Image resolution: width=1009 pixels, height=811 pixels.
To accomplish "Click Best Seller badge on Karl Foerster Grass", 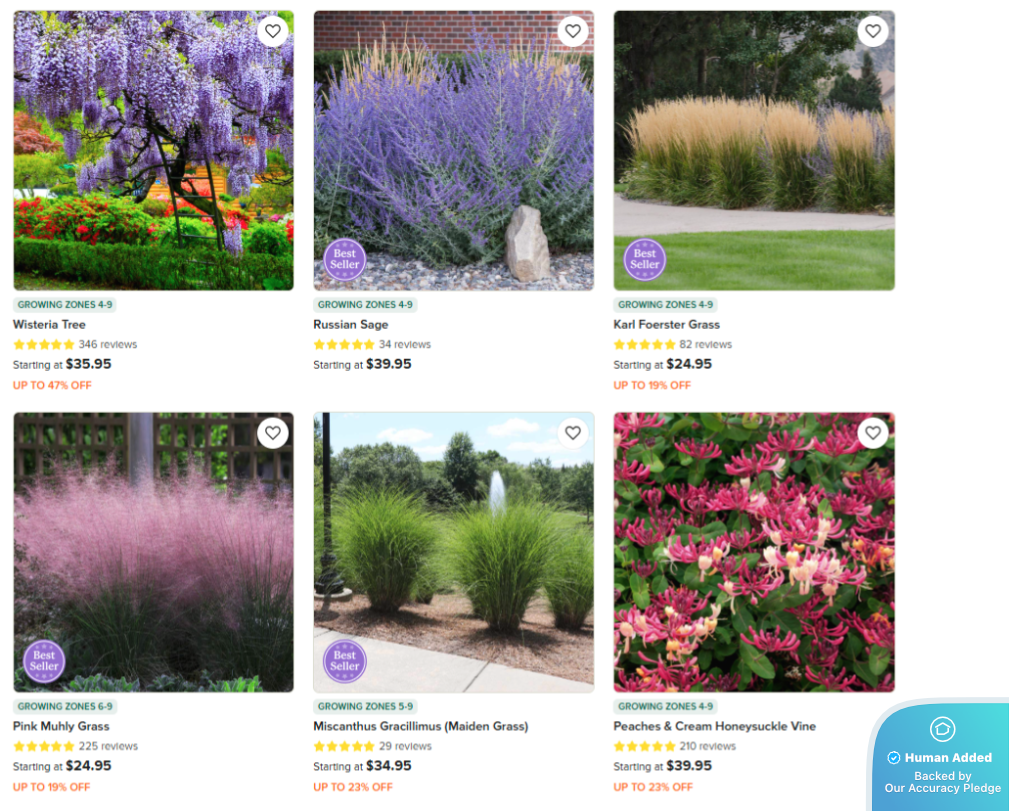I will pyautogui.click(x=645, y=259).
